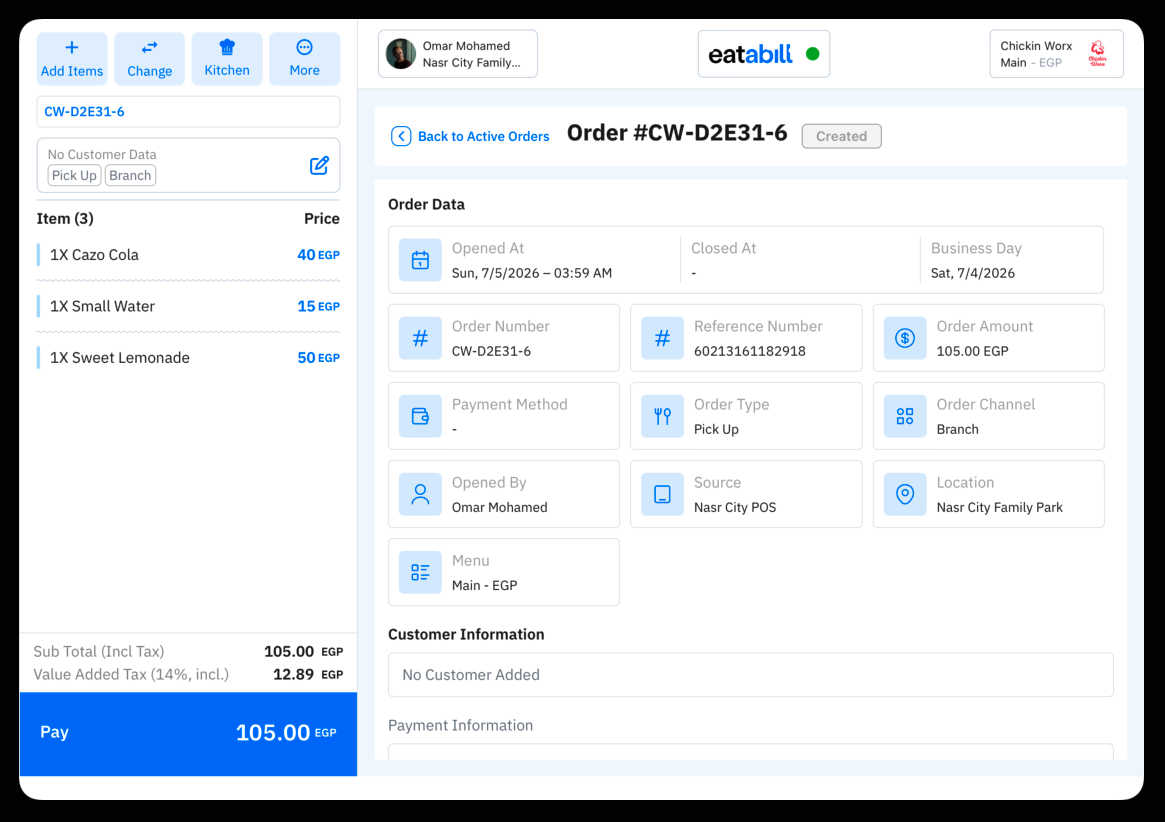Send order to Kitchen
This screenshot has width=1165, height=822.
[x=227, y=59]
